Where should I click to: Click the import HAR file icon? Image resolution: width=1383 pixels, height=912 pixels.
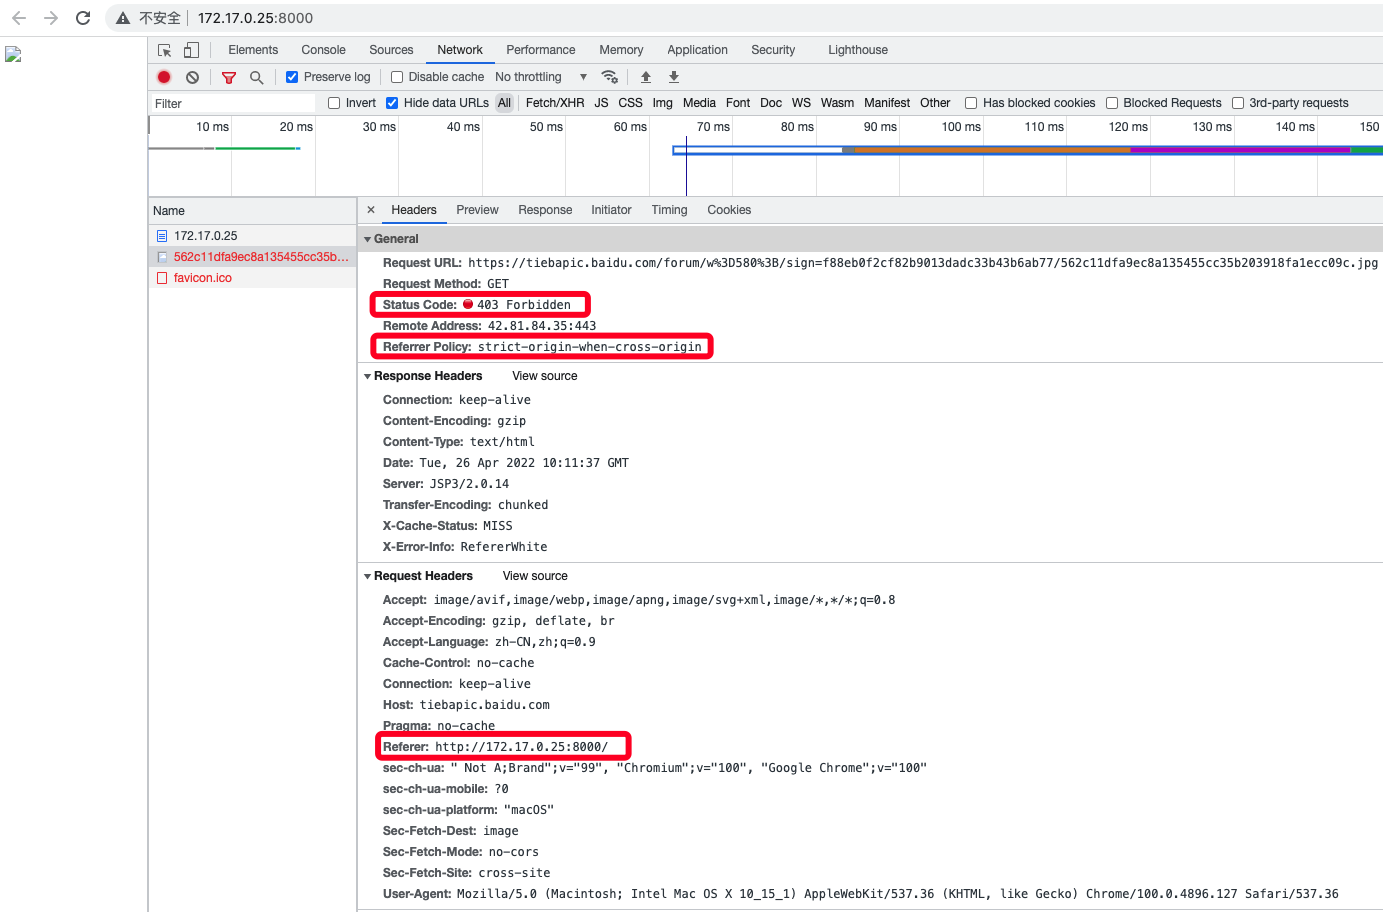click(645, 77)
